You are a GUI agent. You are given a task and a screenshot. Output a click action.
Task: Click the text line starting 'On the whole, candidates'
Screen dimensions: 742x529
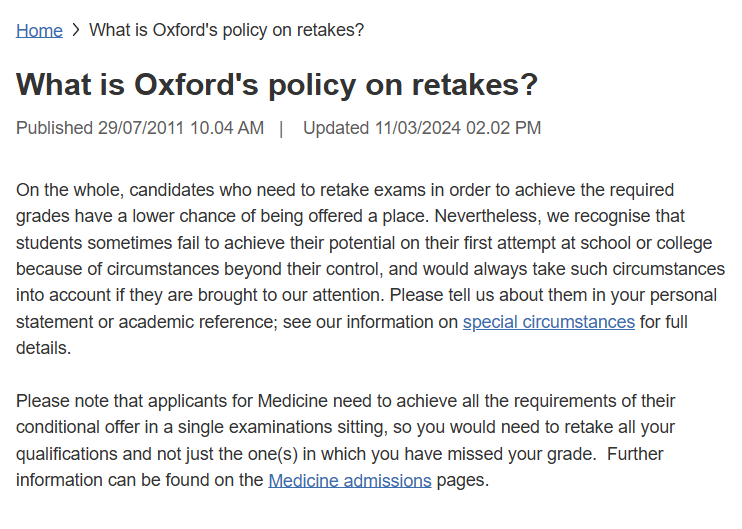tap(345, 190)
